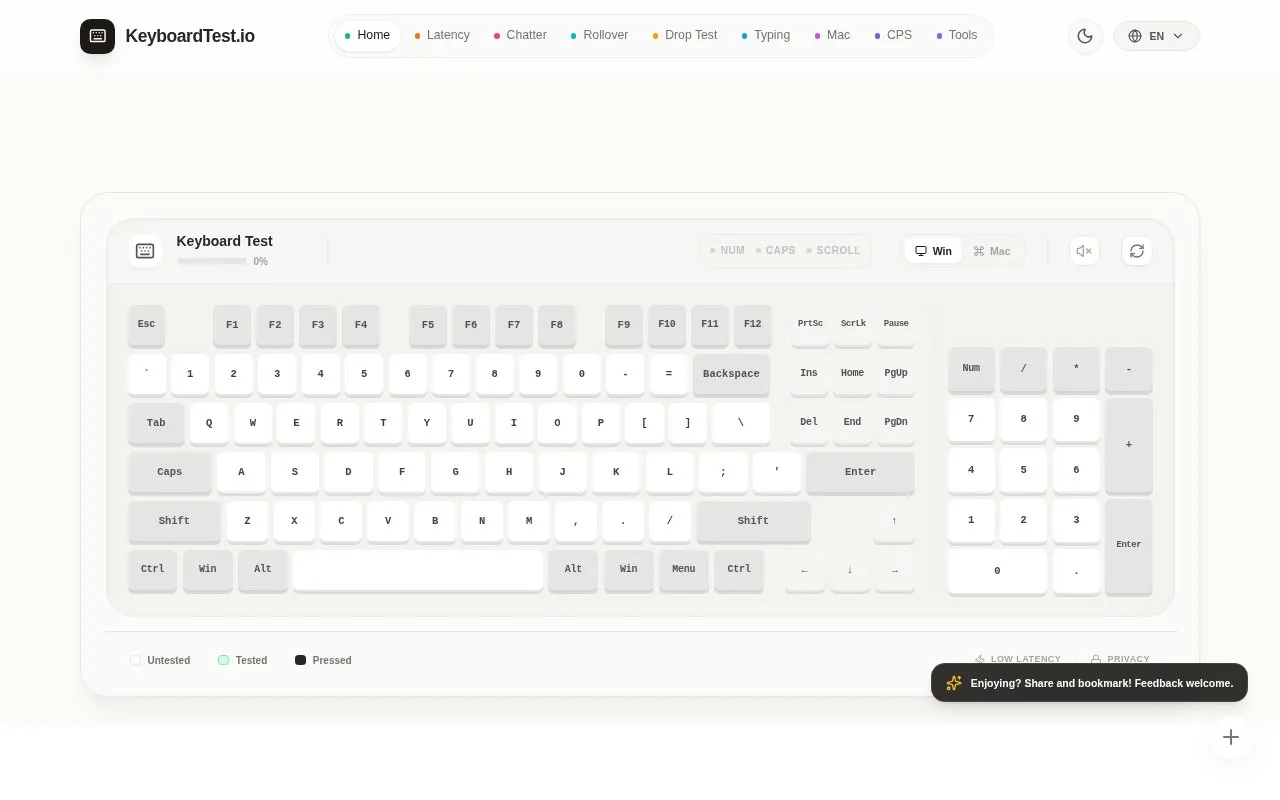Select the Rollover tab
This screenshot has height=800, width=1280.
click(x=599, y=35)
